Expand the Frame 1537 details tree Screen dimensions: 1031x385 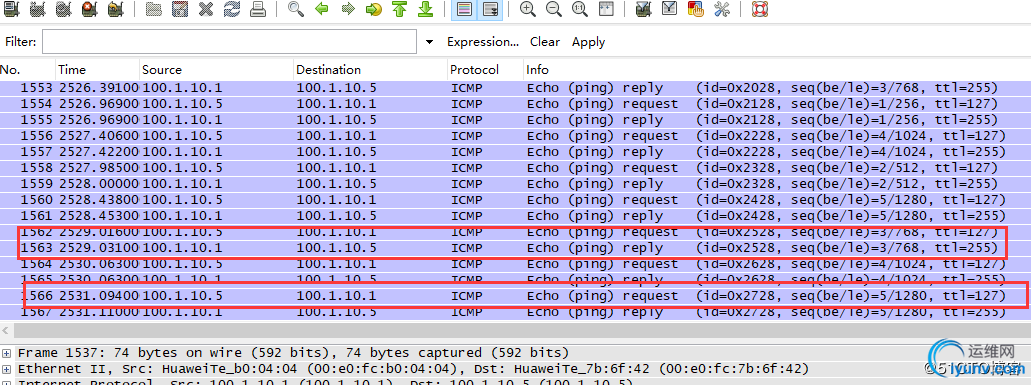point(7,353)
